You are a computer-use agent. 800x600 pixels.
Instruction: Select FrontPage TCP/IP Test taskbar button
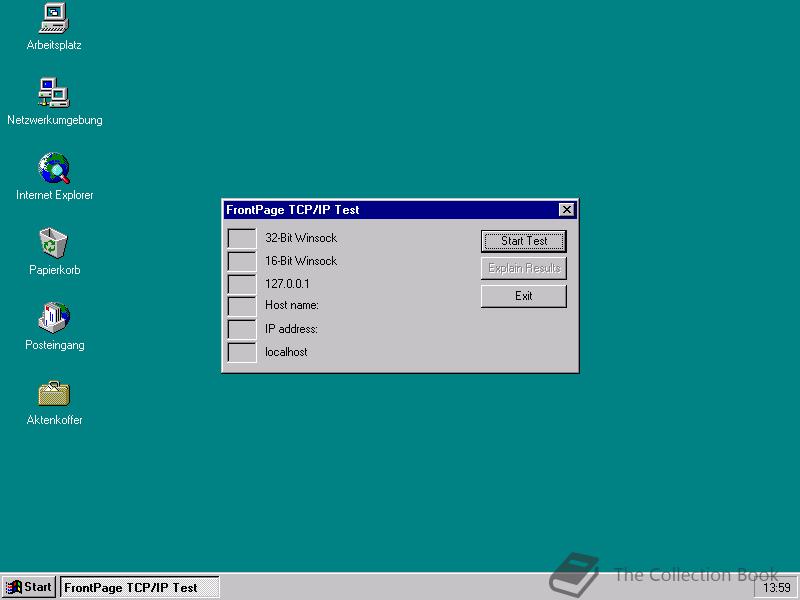click(x=140, y=587)
